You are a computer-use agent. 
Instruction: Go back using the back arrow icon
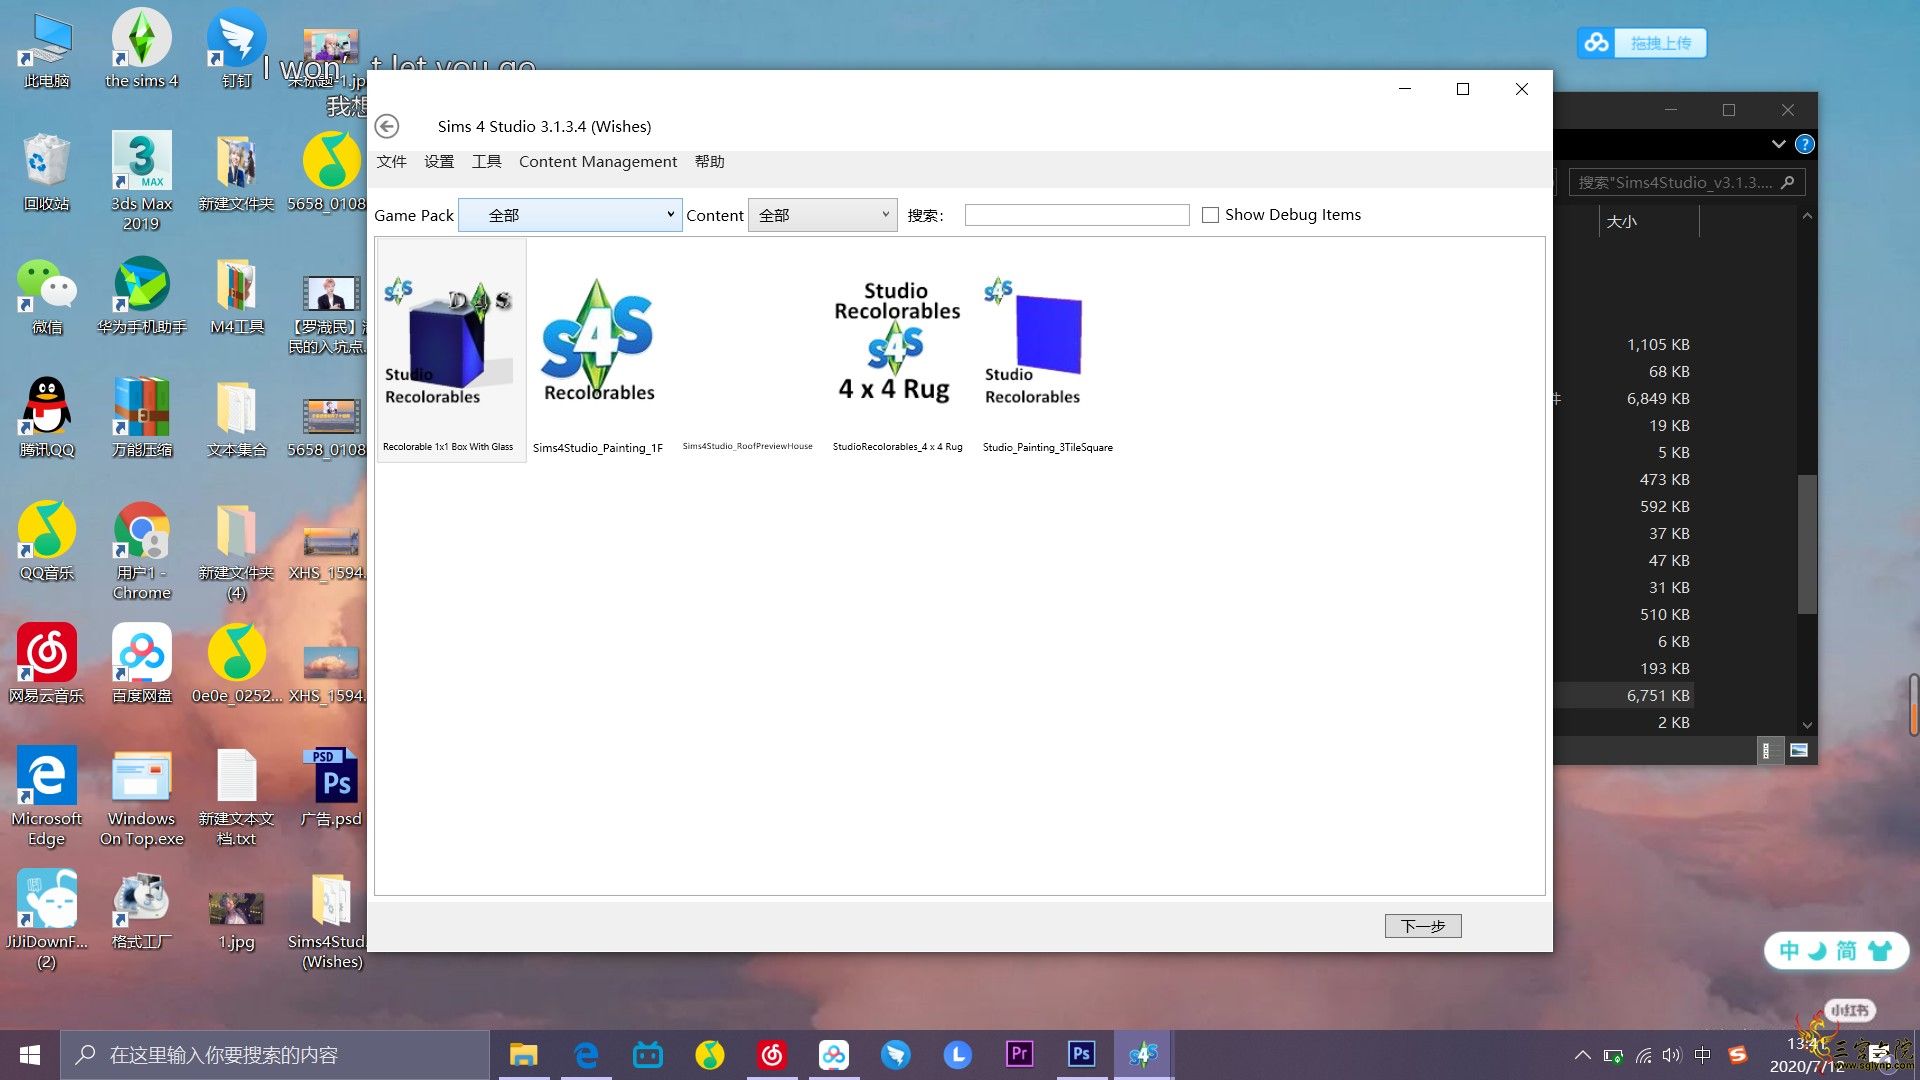[387, 126]
